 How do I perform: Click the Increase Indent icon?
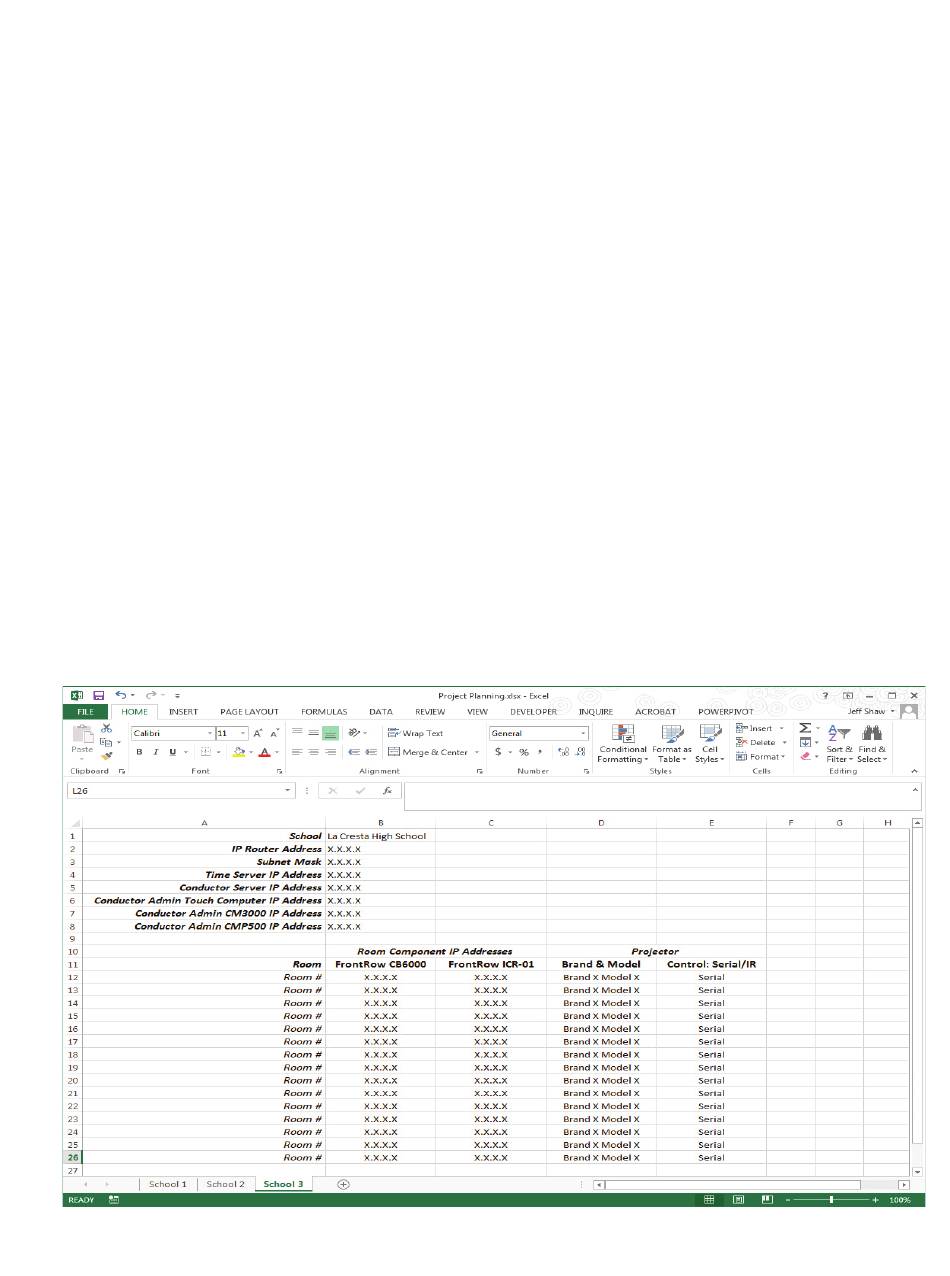[371, 752]
